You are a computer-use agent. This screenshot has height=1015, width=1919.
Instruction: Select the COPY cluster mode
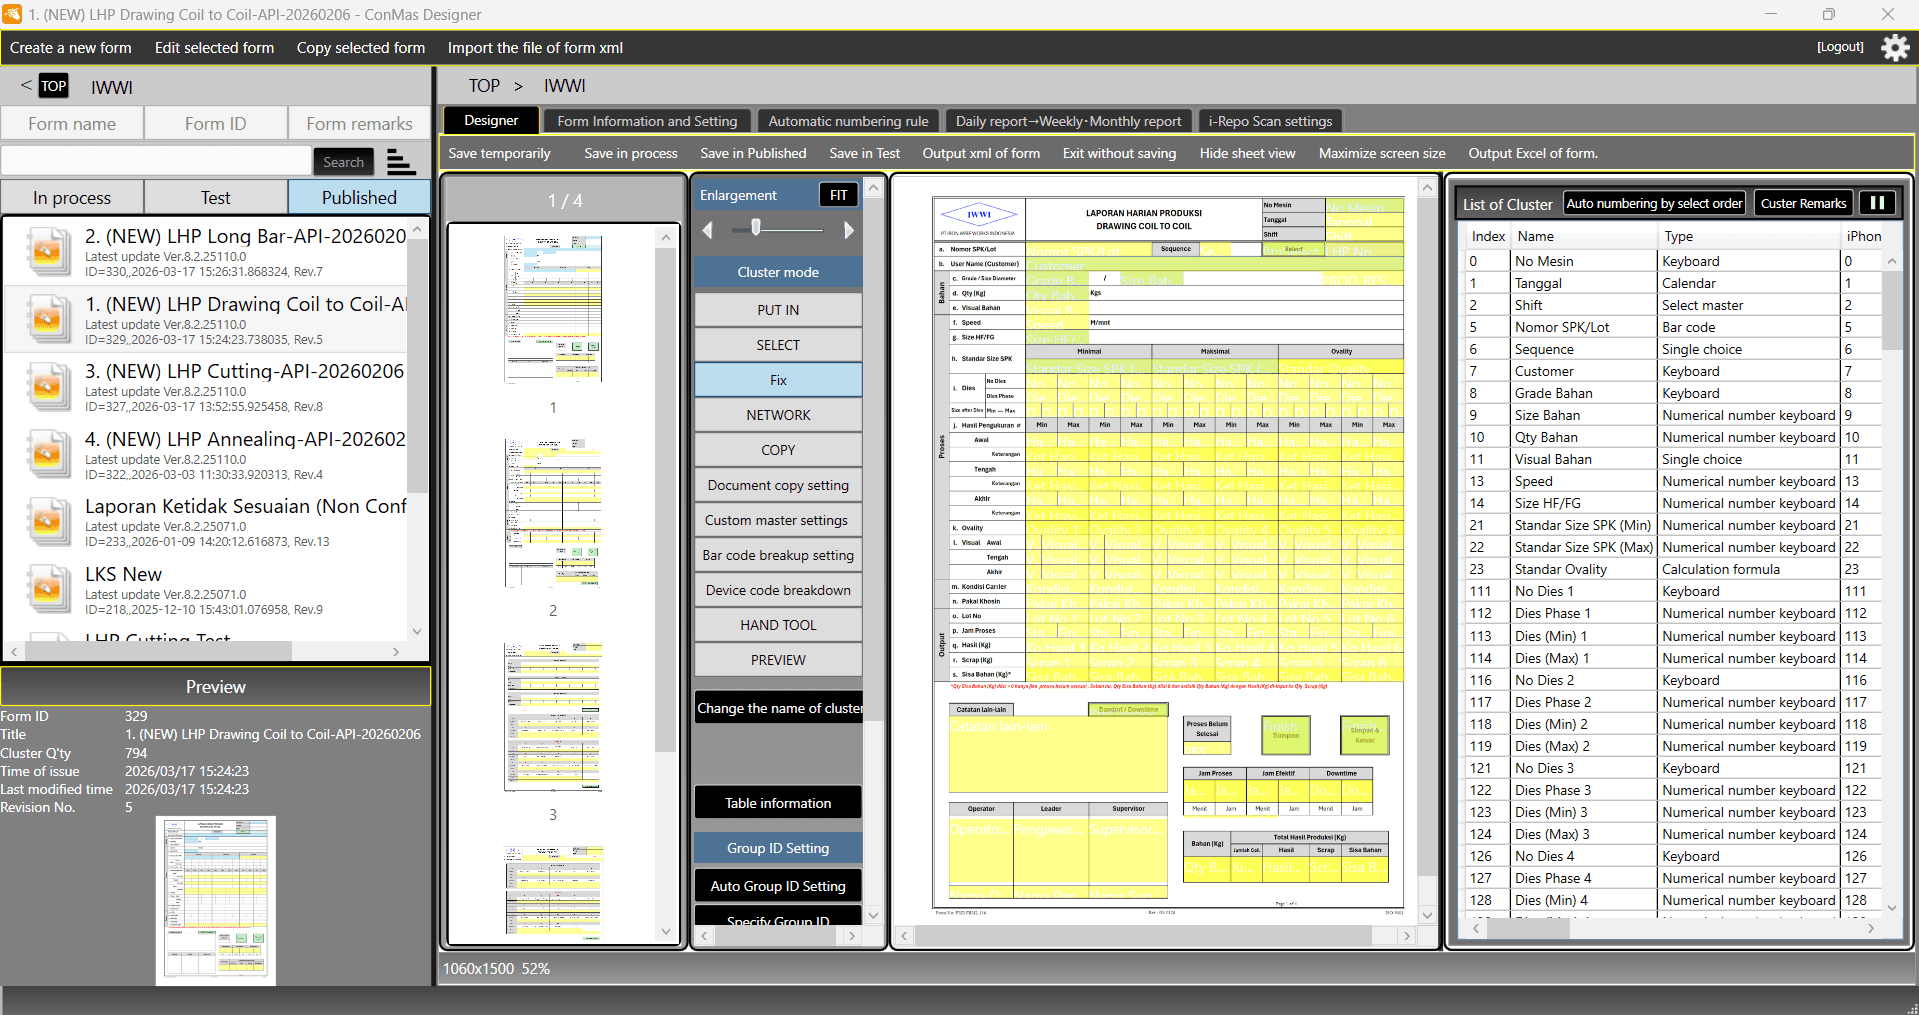(x=778, y=450)
